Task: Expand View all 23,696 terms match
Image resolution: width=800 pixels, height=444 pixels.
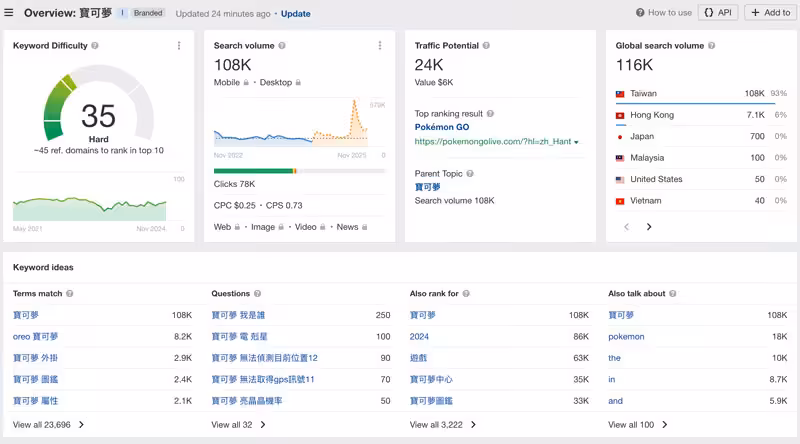Action: [48, 425]
